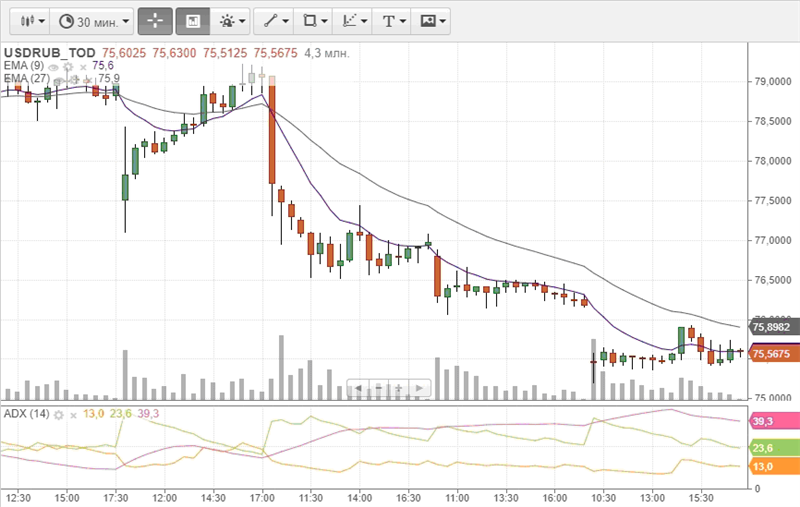
Task: Click the 75,8982 EMA price tag
Action: 773,327
